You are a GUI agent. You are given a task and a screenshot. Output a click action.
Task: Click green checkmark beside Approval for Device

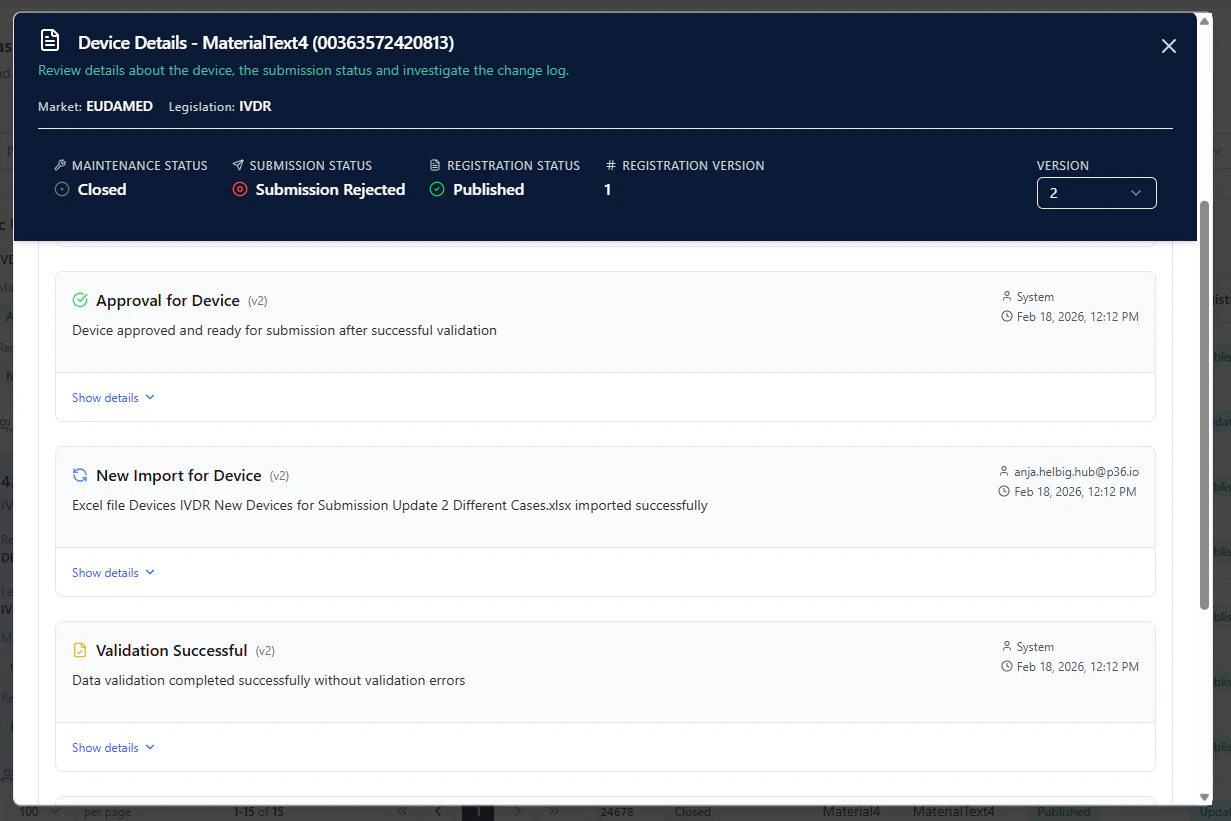[x=79, y=300]
